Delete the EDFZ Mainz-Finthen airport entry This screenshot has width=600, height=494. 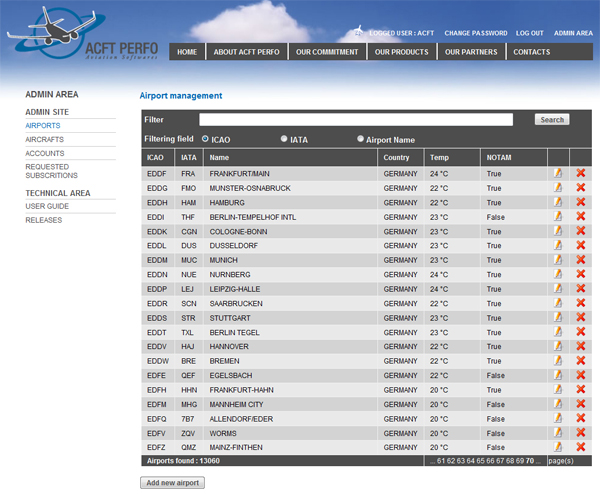581,447
